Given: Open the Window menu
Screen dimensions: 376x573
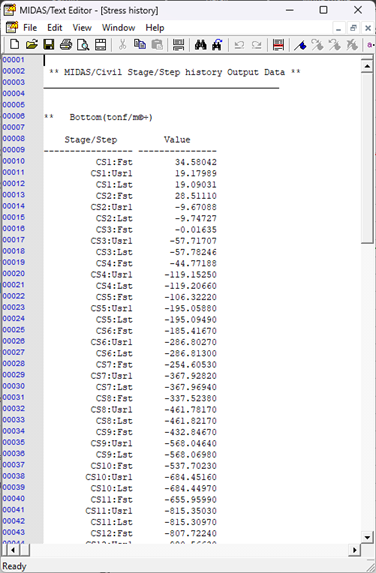Looking at the screenshot, I should 118,28.
